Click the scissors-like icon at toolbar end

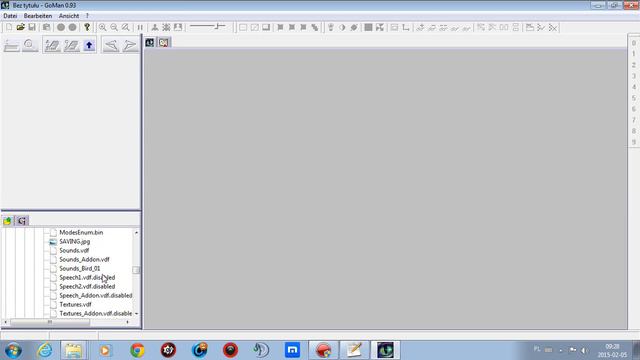tap(553, 27)
